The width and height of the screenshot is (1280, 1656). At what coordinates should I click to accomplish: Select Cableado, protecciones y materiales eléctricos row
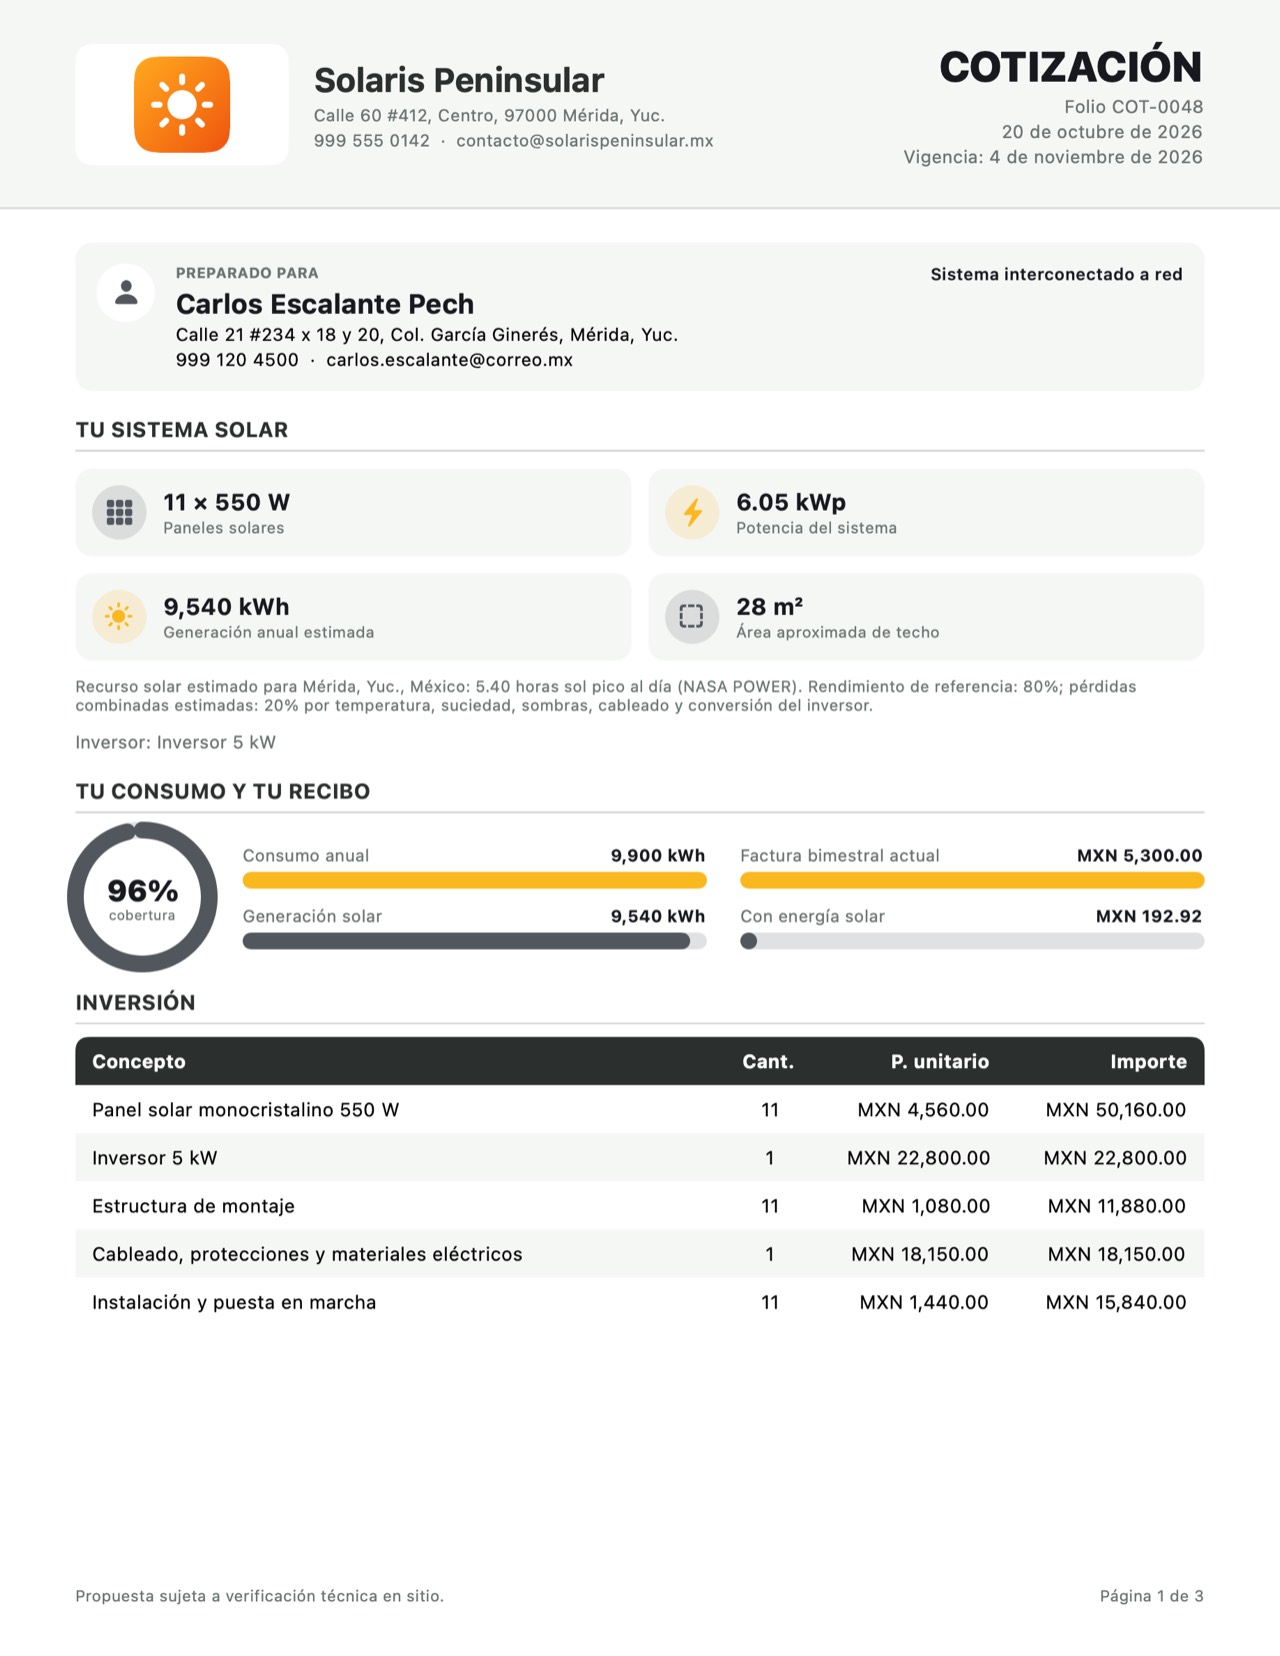[x=640, y=1254]
